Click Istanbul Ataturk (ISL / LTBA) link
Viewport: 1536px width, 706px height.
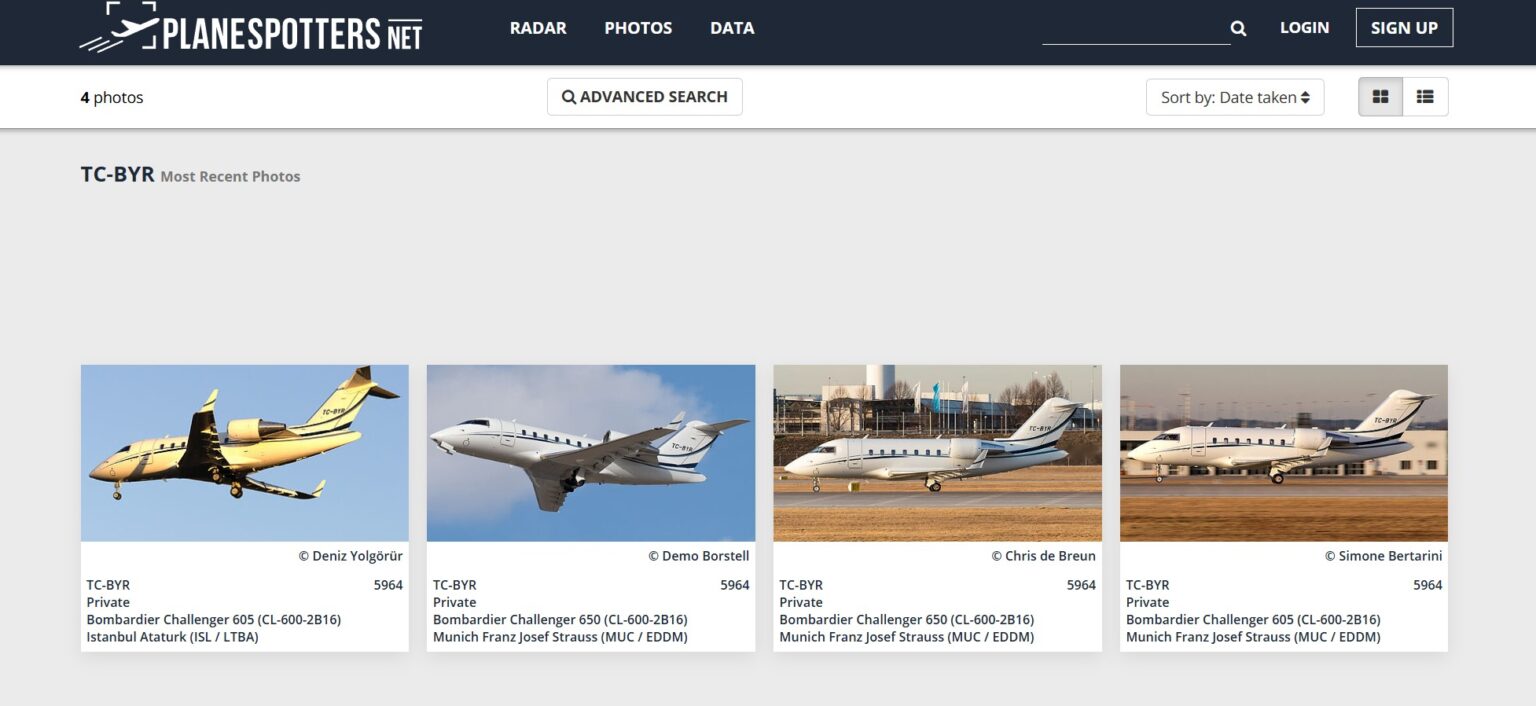point(172,637)
